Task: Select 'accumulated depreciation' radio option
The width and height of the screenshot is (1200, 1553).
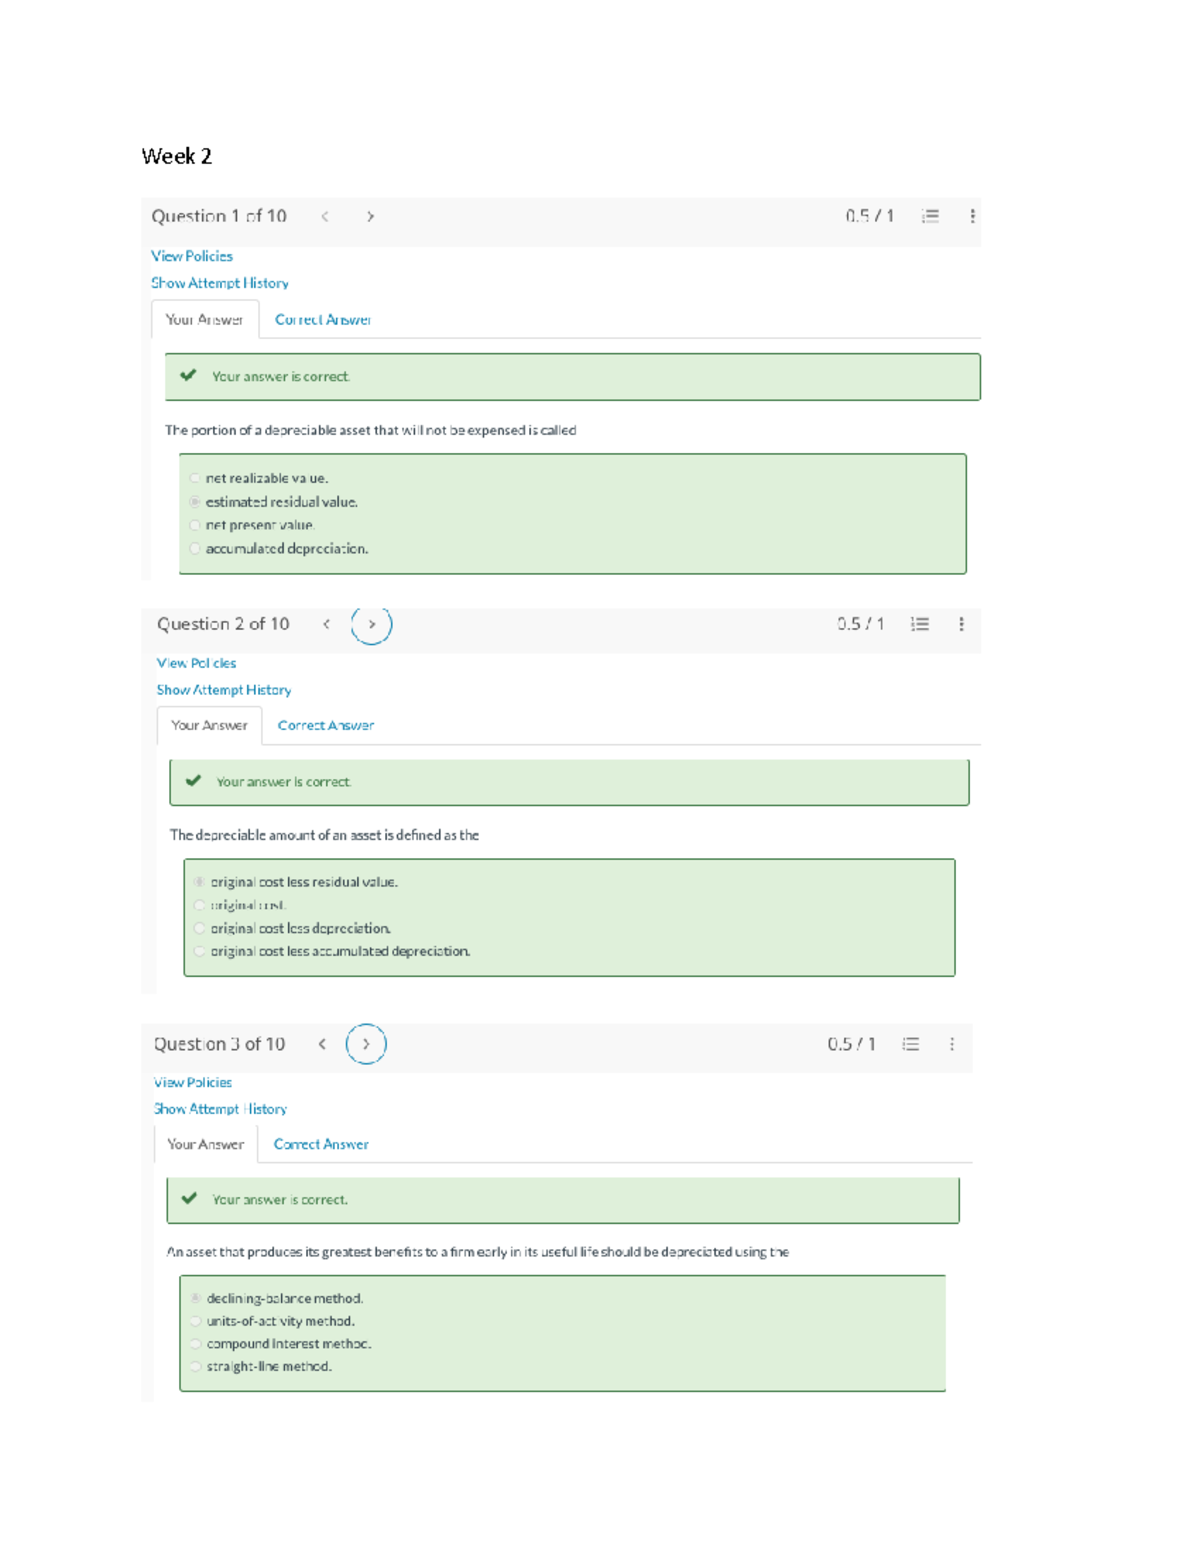Action: pos(195,548)
